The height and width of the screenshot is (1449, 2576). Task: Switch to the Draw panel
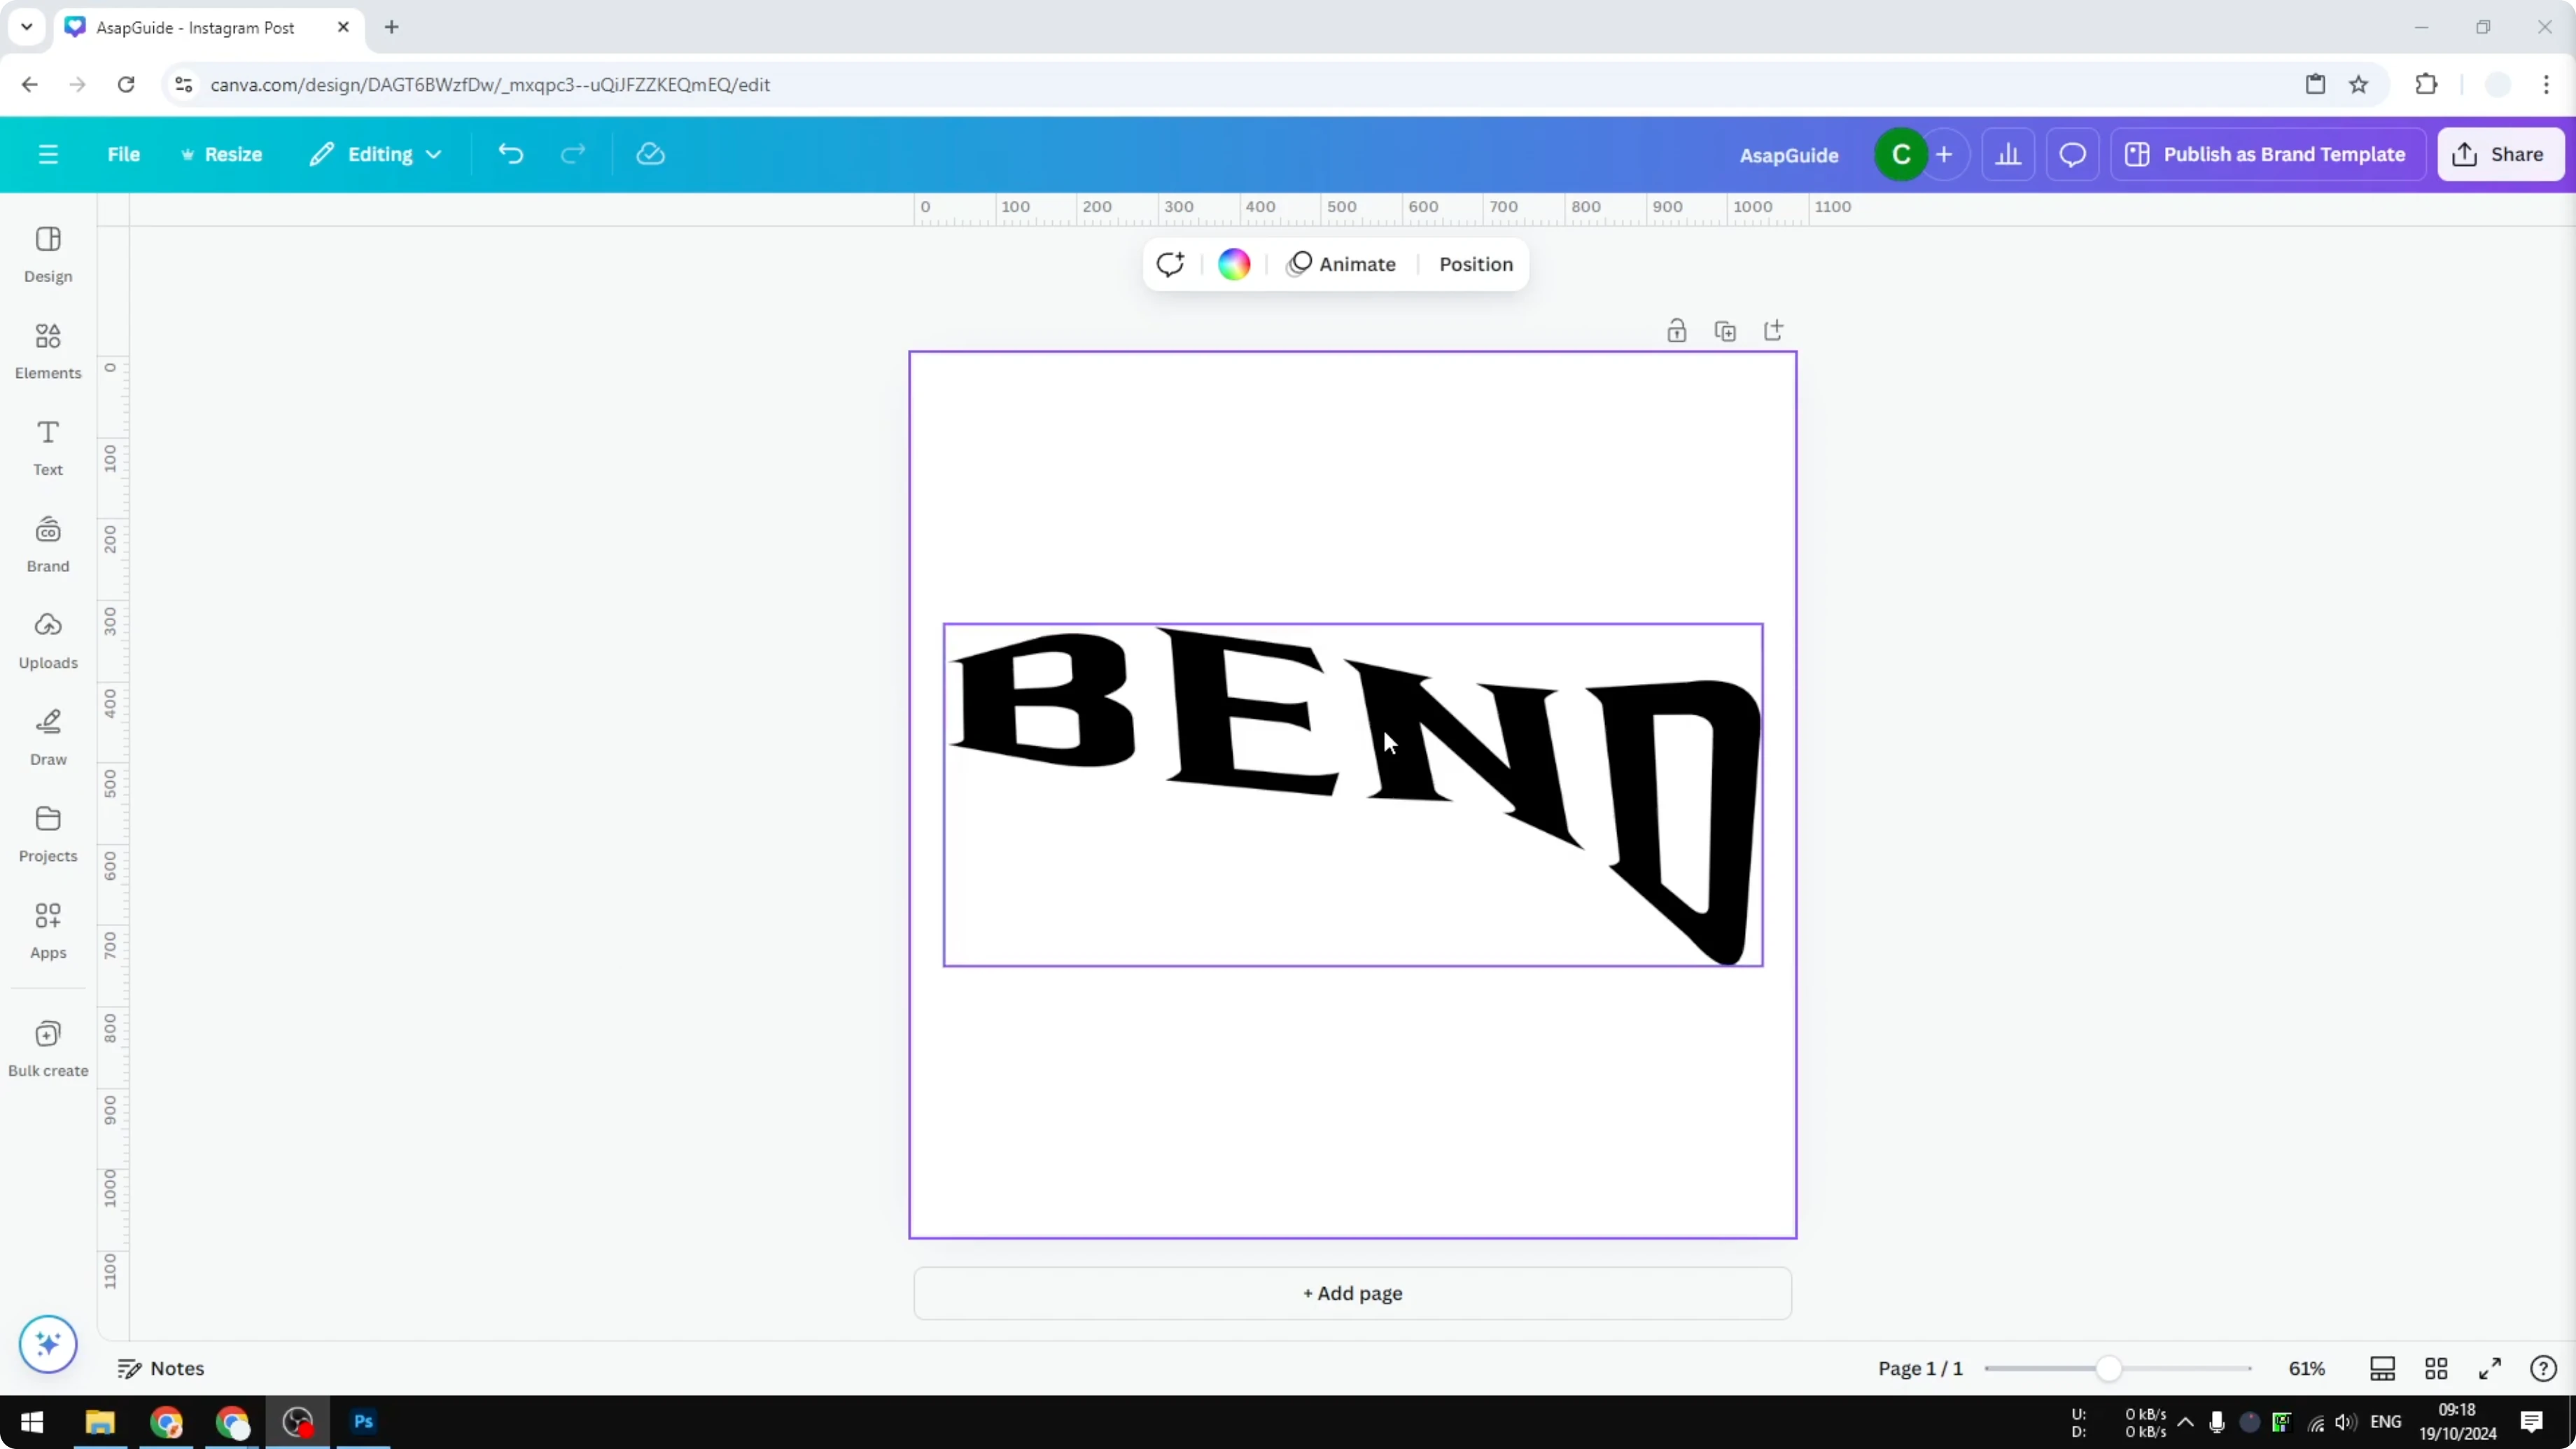coord(47,737)
